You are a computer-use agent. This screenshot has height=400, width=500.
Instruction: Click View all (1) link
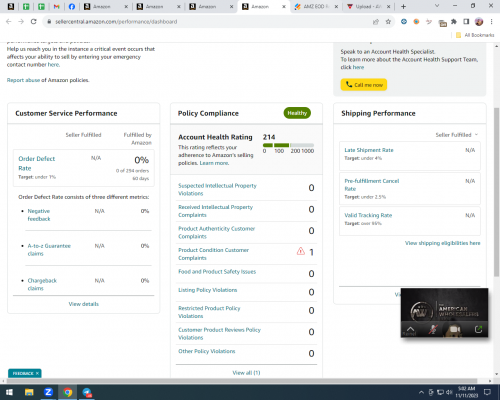pos(246,373)
